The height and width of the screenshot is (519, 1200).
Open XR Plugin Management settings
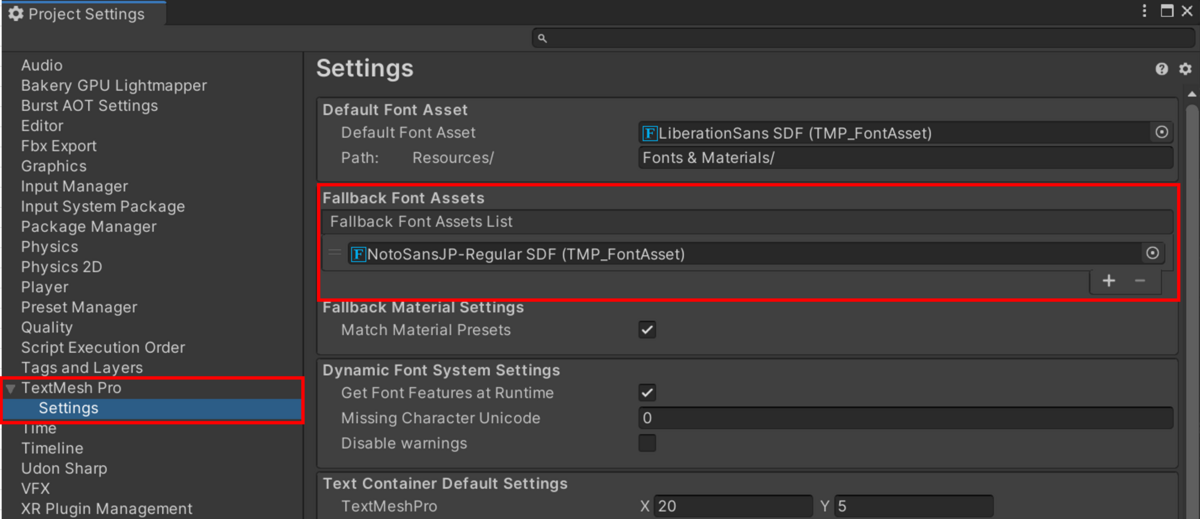click(x=107, y=508)
